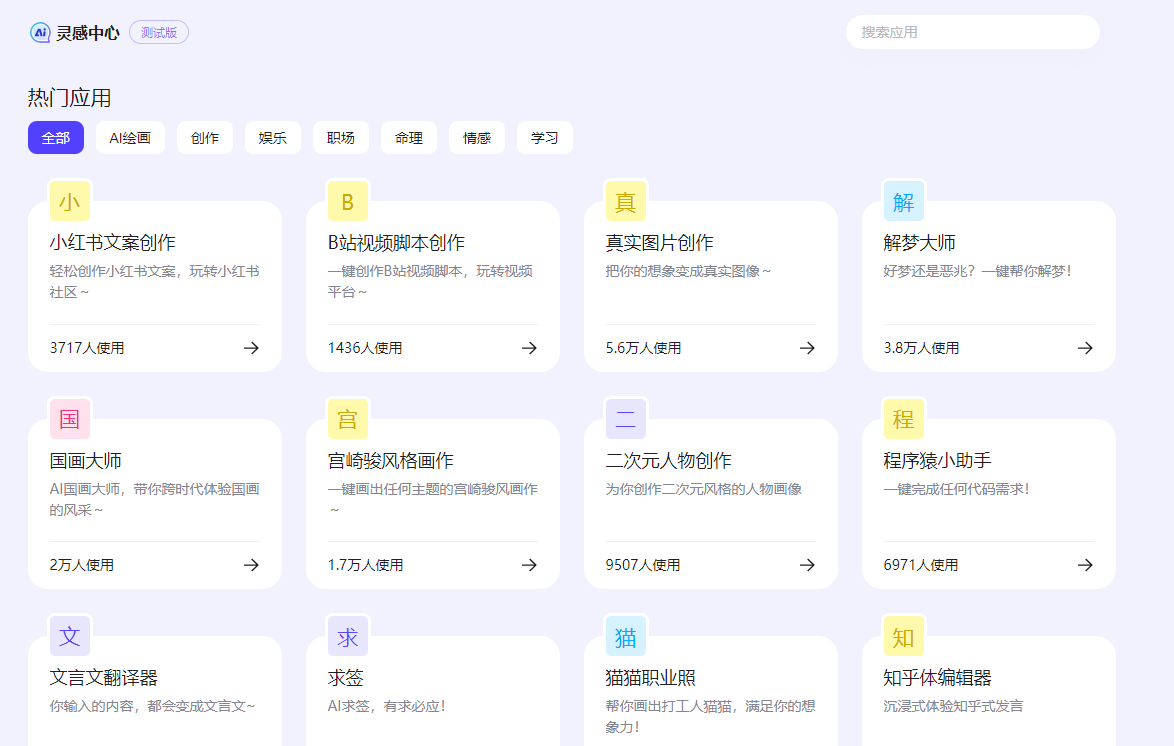Click the 1.7万人使用 usage count
1174x746 pixels.
click(365, 565)
